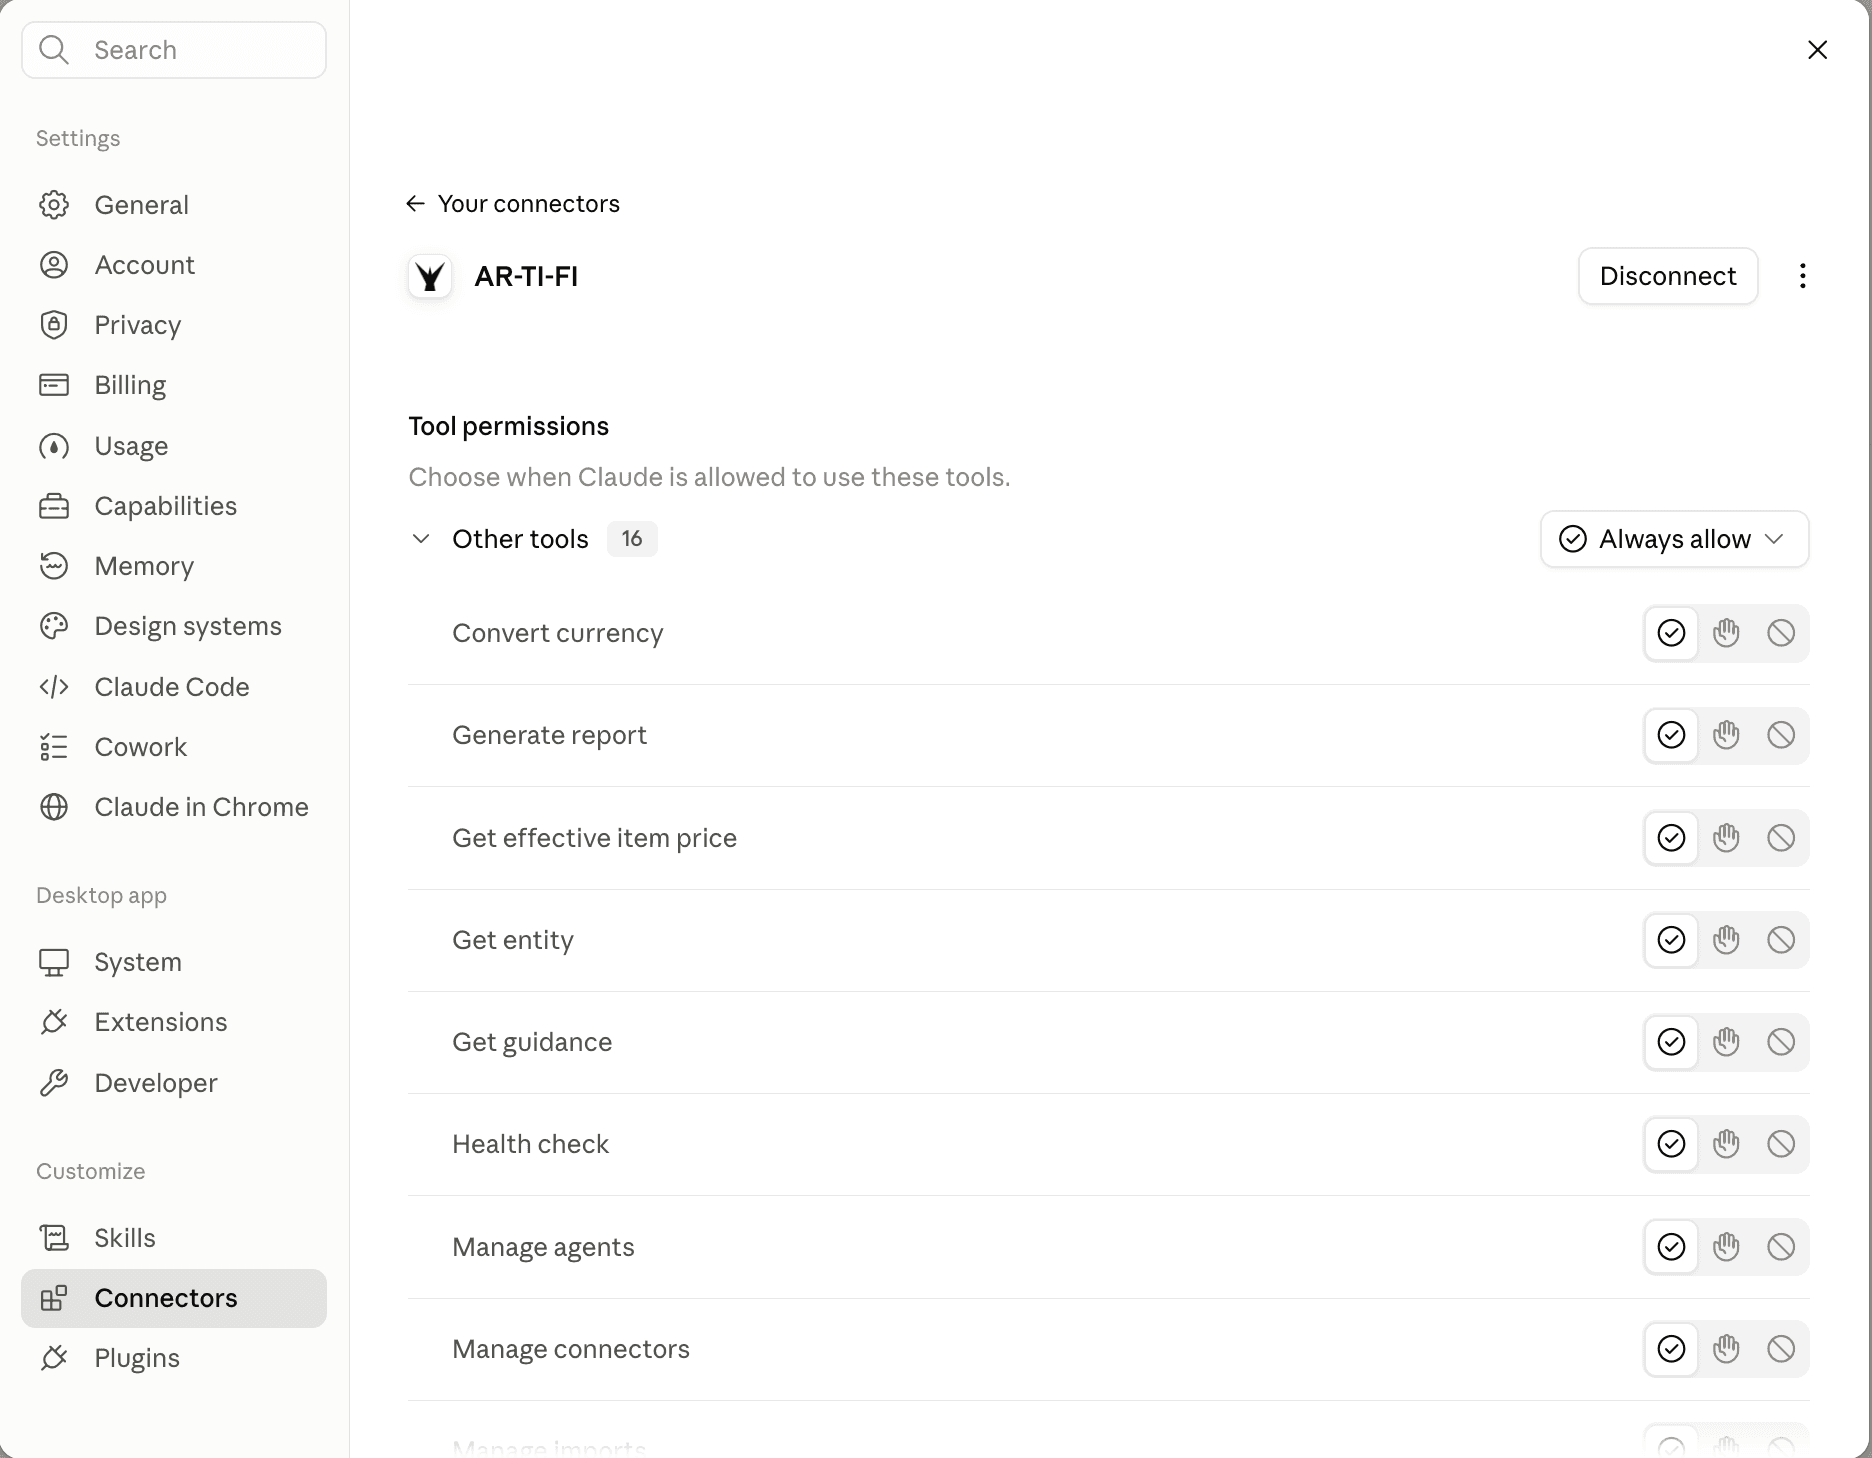Screen dimensions: 1872x1458
Task: Always allow the Generate report tool
Action: pyautogui.click(x=1671, y=735)
